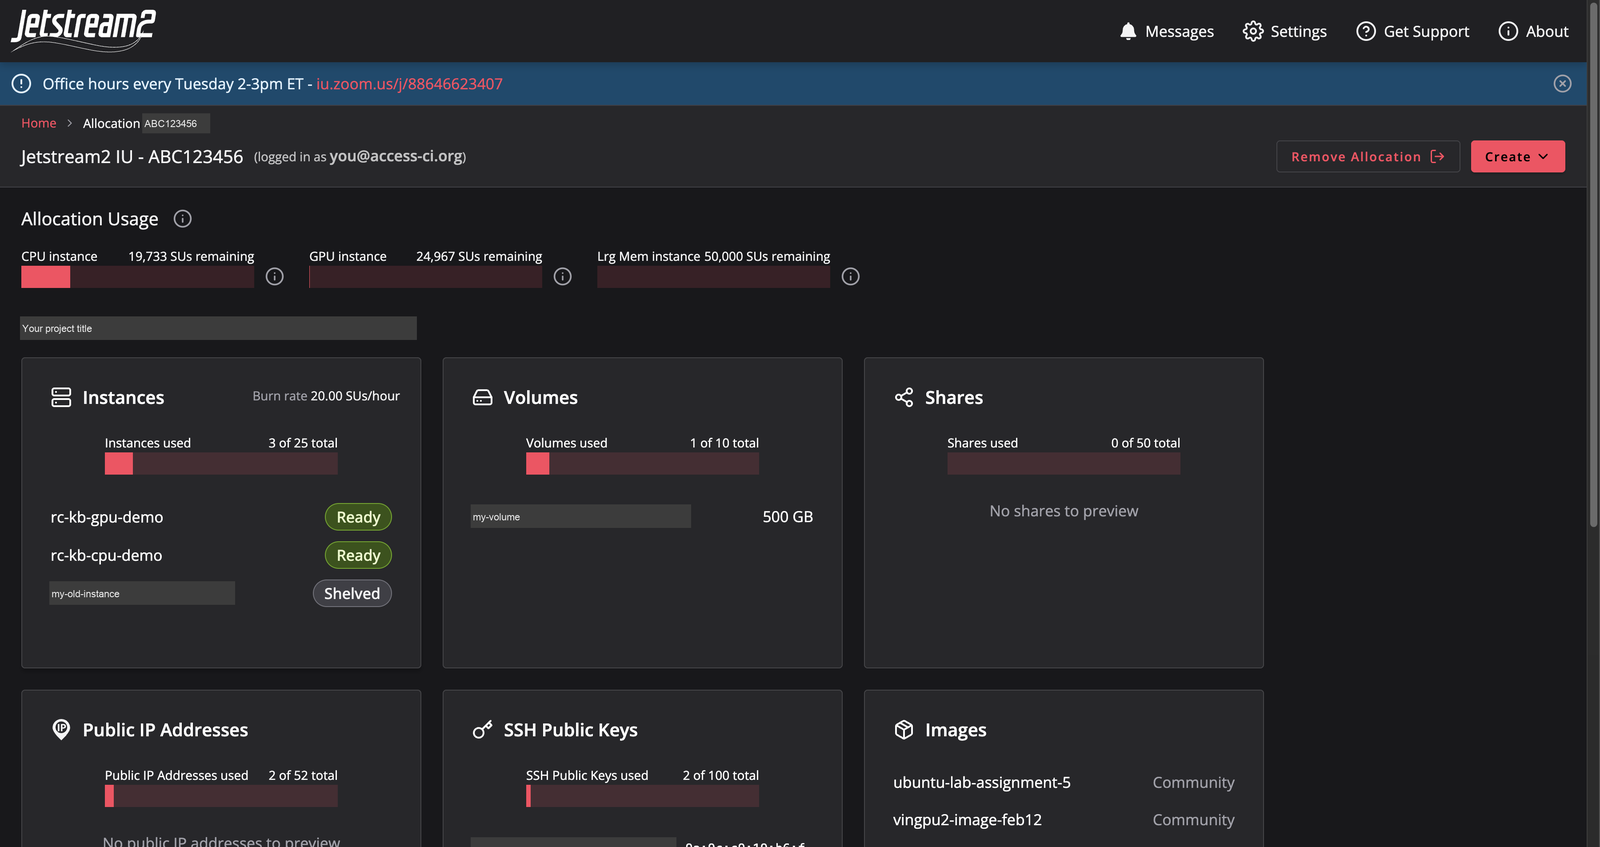Click the Allocation Usage info icon

[x=183, y=219]
